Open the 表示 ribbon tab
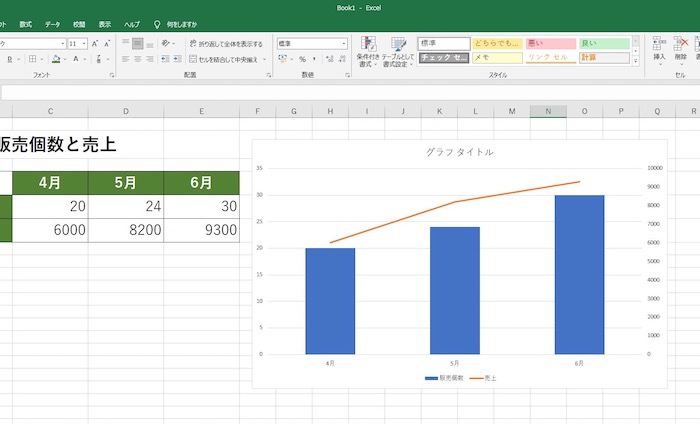Screen dimensions: 700x424 pos(105,23)
